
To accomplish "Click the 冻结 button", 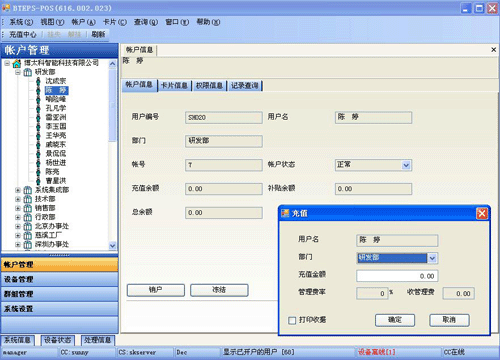I will pyautogui.click(x=219, y=290).
